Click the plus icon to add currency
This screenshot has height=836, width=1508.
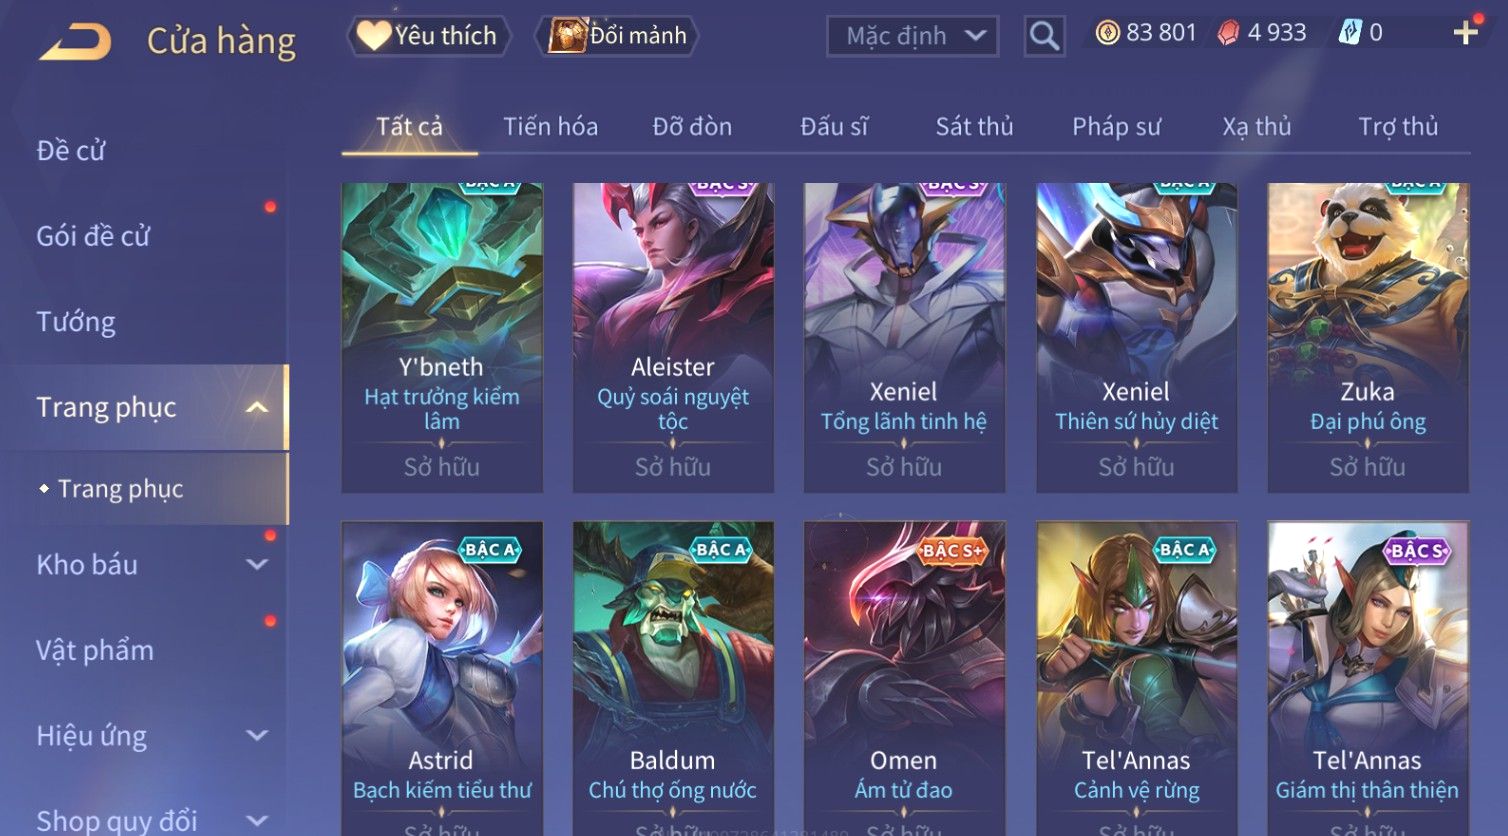coord(1466,33)
